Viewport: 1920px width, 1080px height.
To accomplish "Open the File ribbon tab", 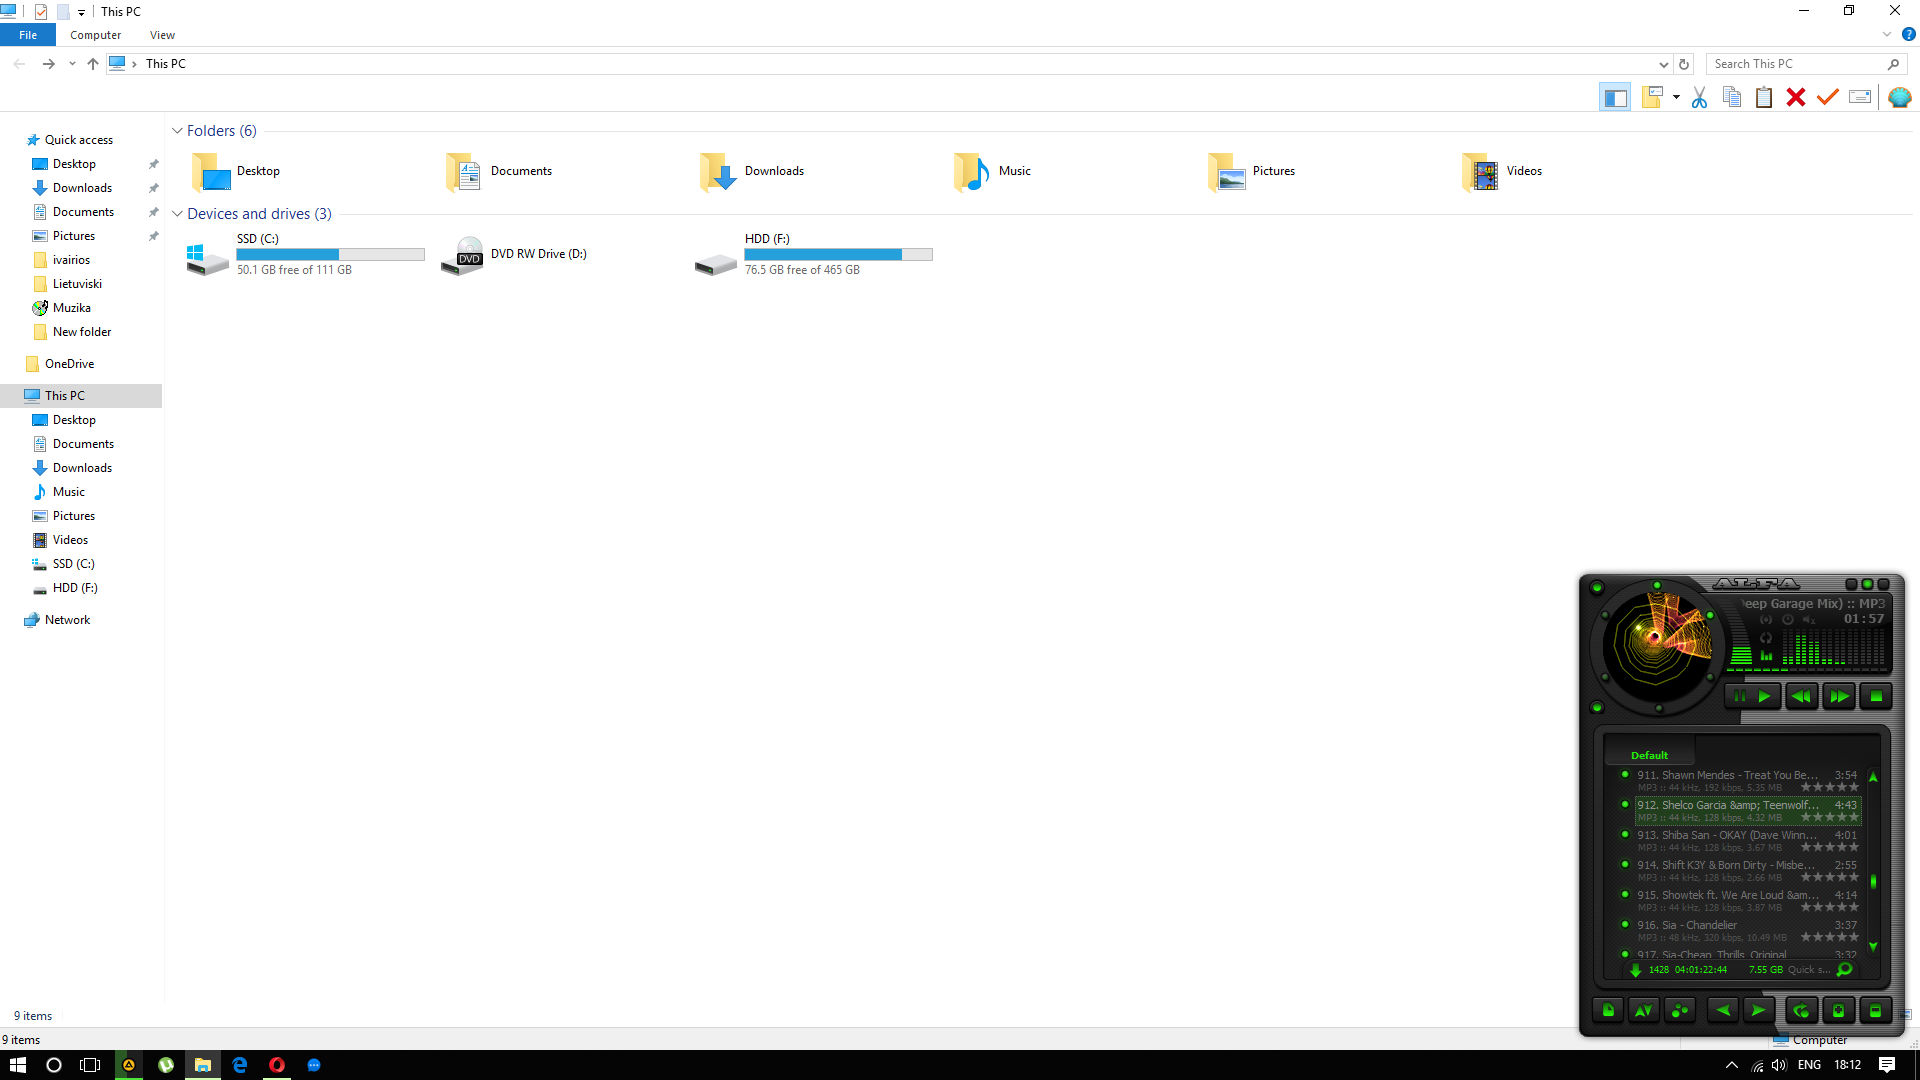I will (28, 35).
